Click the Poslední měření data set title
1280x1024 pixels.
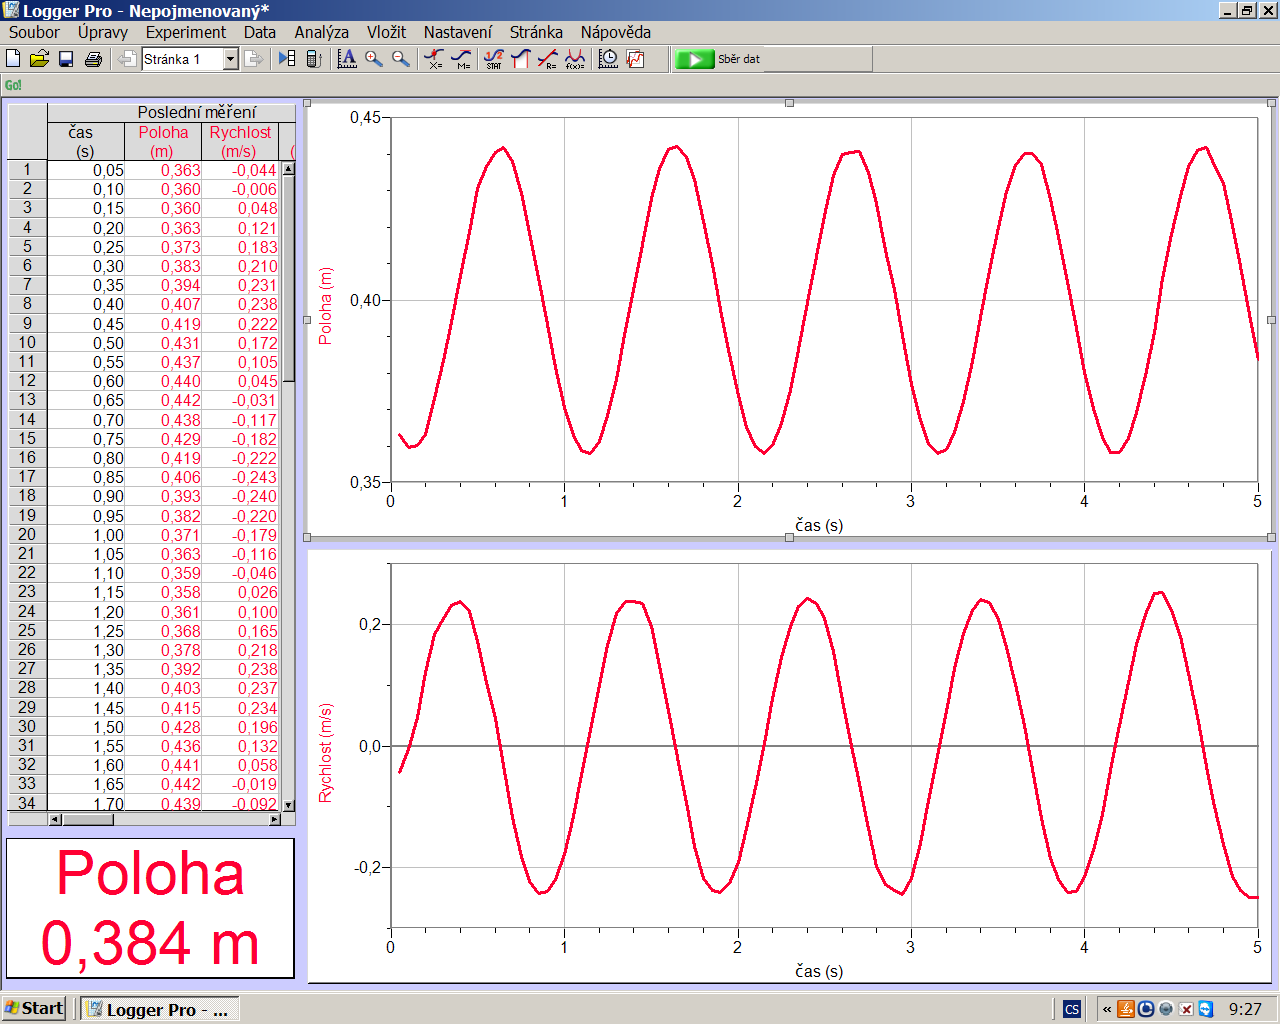point(197,112)
